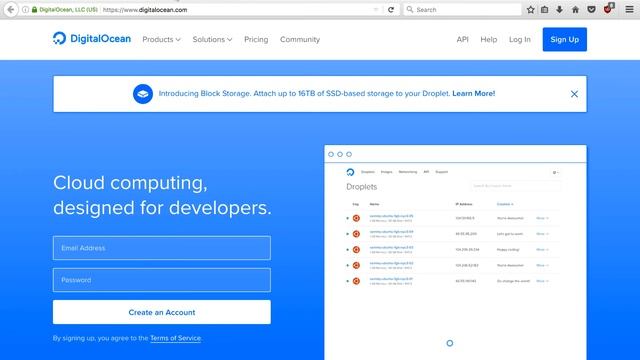Click the Block Storage round icon
The image size is (640, 360).
pyautogui.click(x=143, y=94)
